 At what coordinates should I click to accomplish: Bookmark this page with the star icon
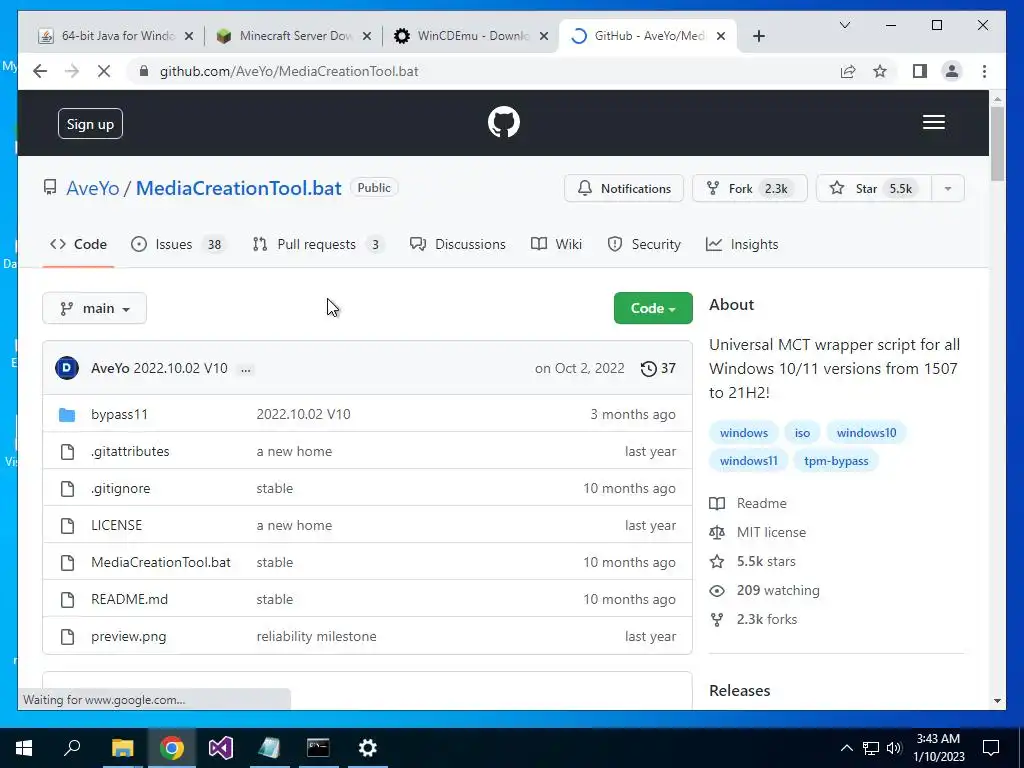coord(880,71)
